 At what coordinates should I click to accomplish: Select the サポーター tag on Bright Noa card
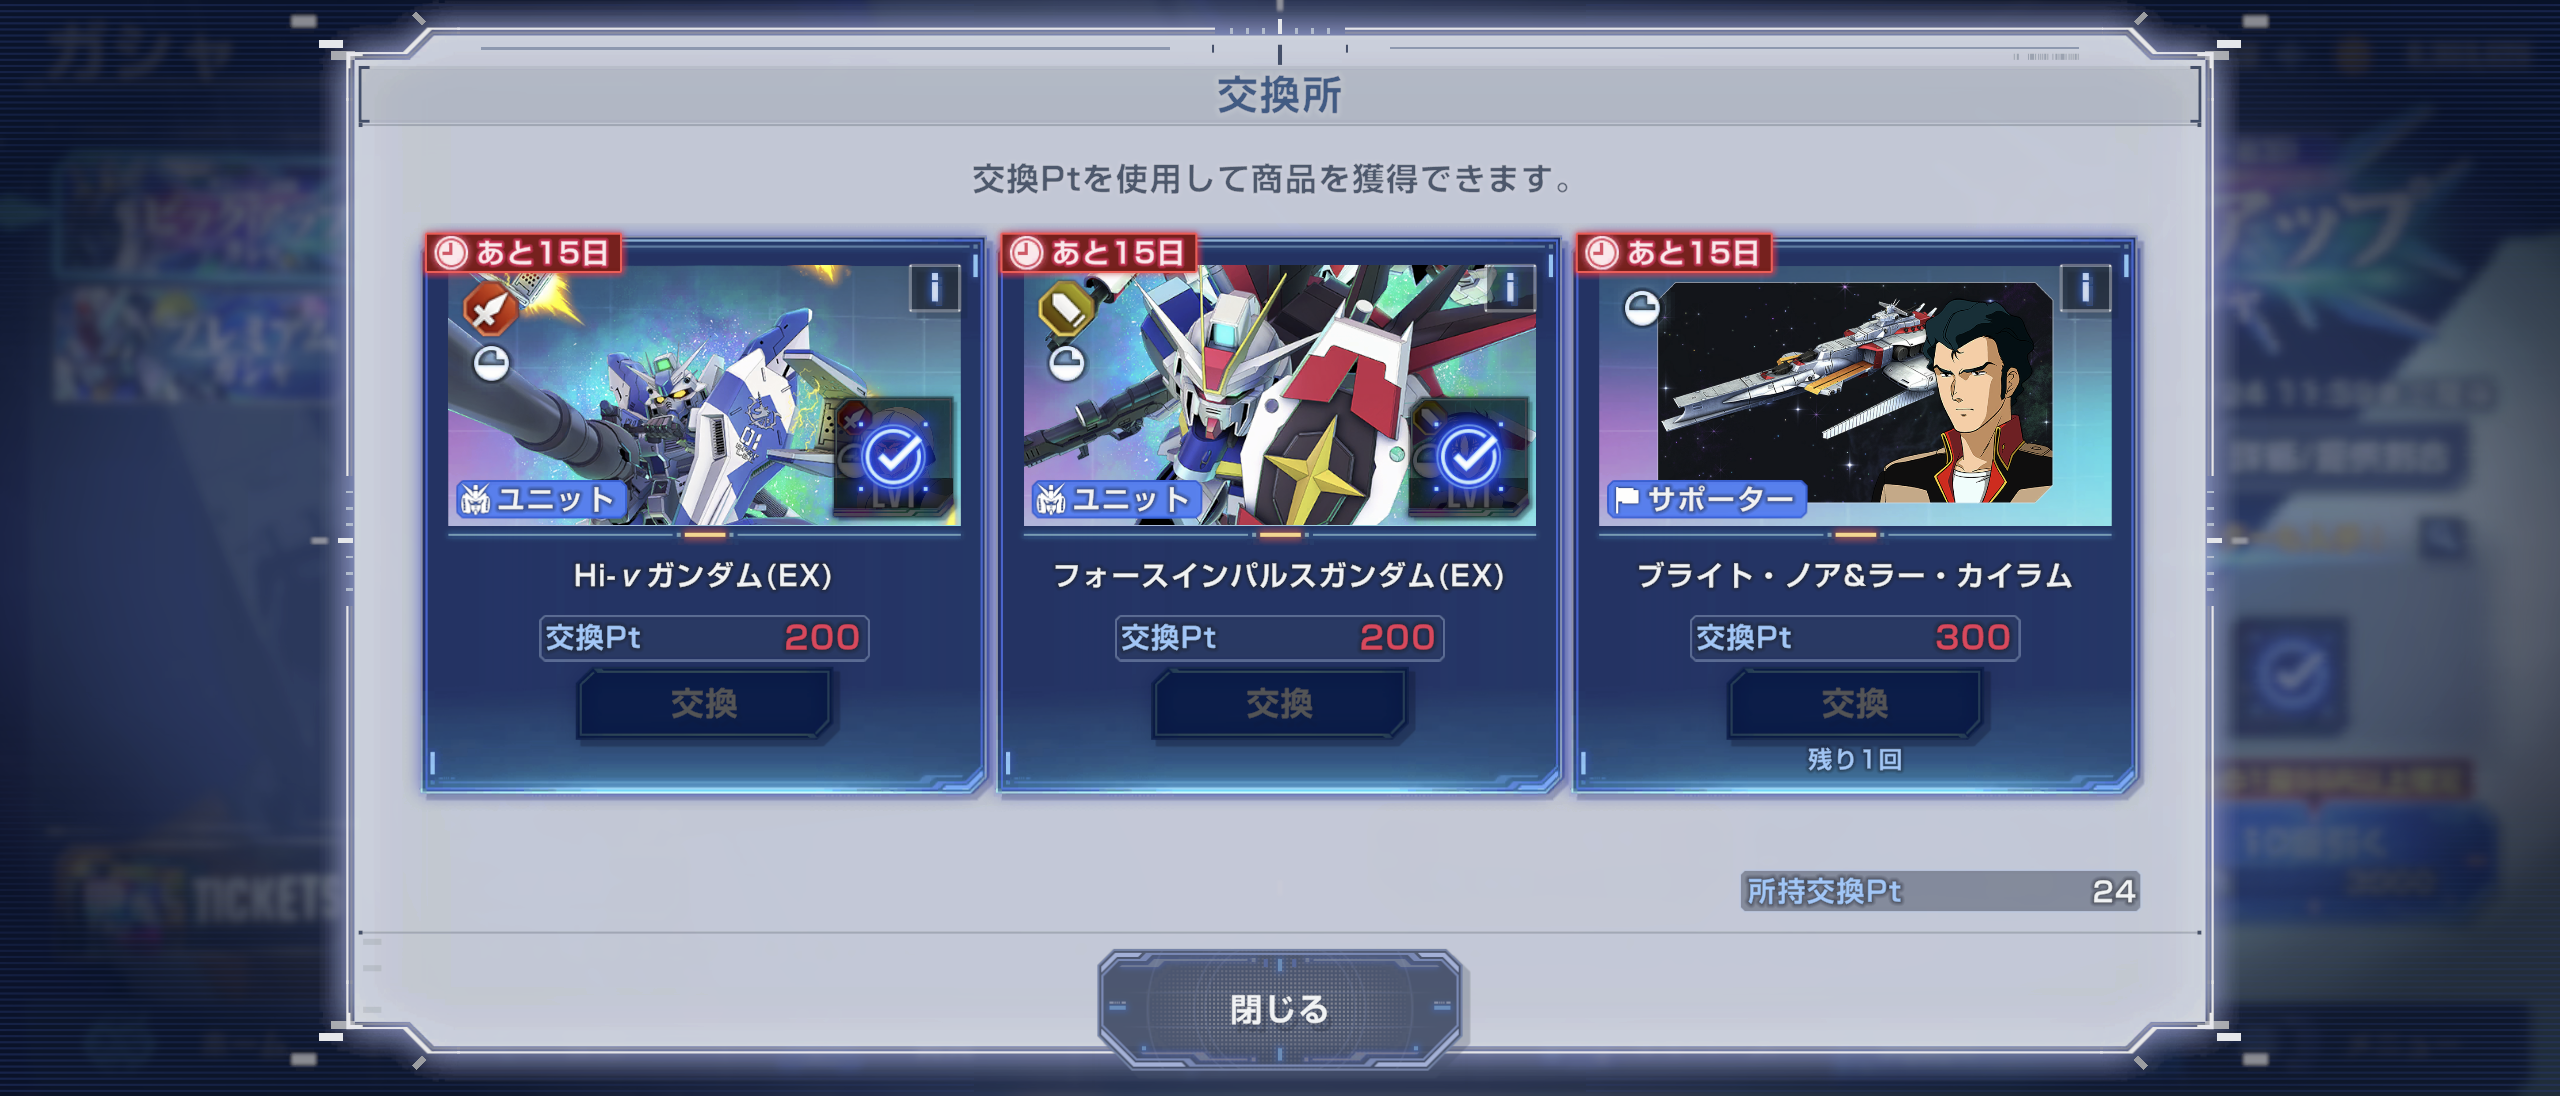tap(1706, 498)
